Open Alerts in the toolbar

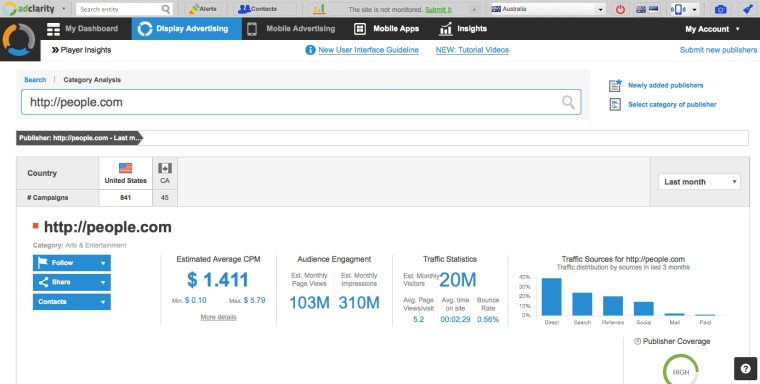coord(203,9)
